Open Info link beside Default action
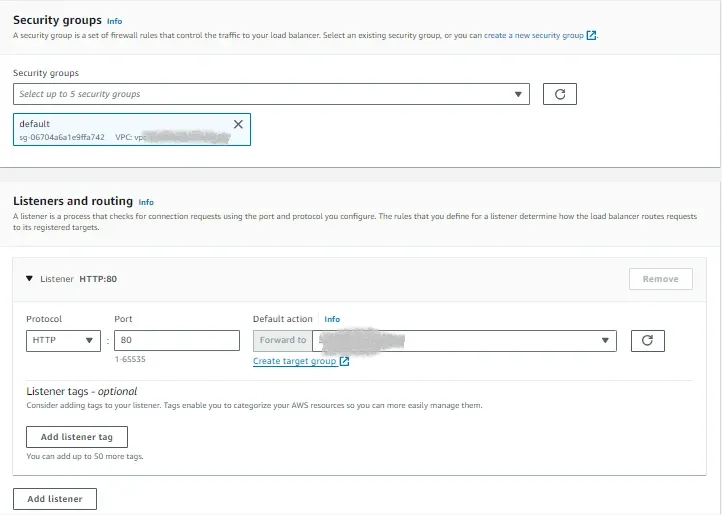 coord(332,319)
